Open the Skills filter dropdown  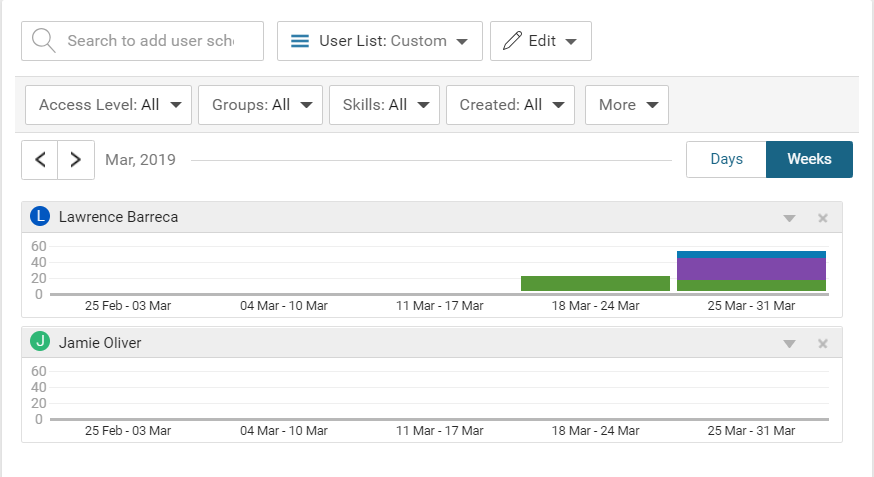coord(384,105)
